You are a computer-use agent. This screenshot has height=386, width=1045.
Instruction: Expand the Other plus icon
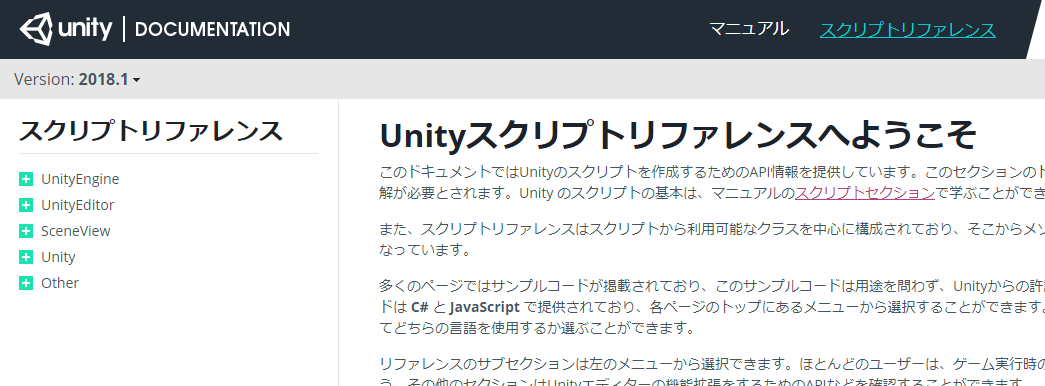click(x=26, y=283)
